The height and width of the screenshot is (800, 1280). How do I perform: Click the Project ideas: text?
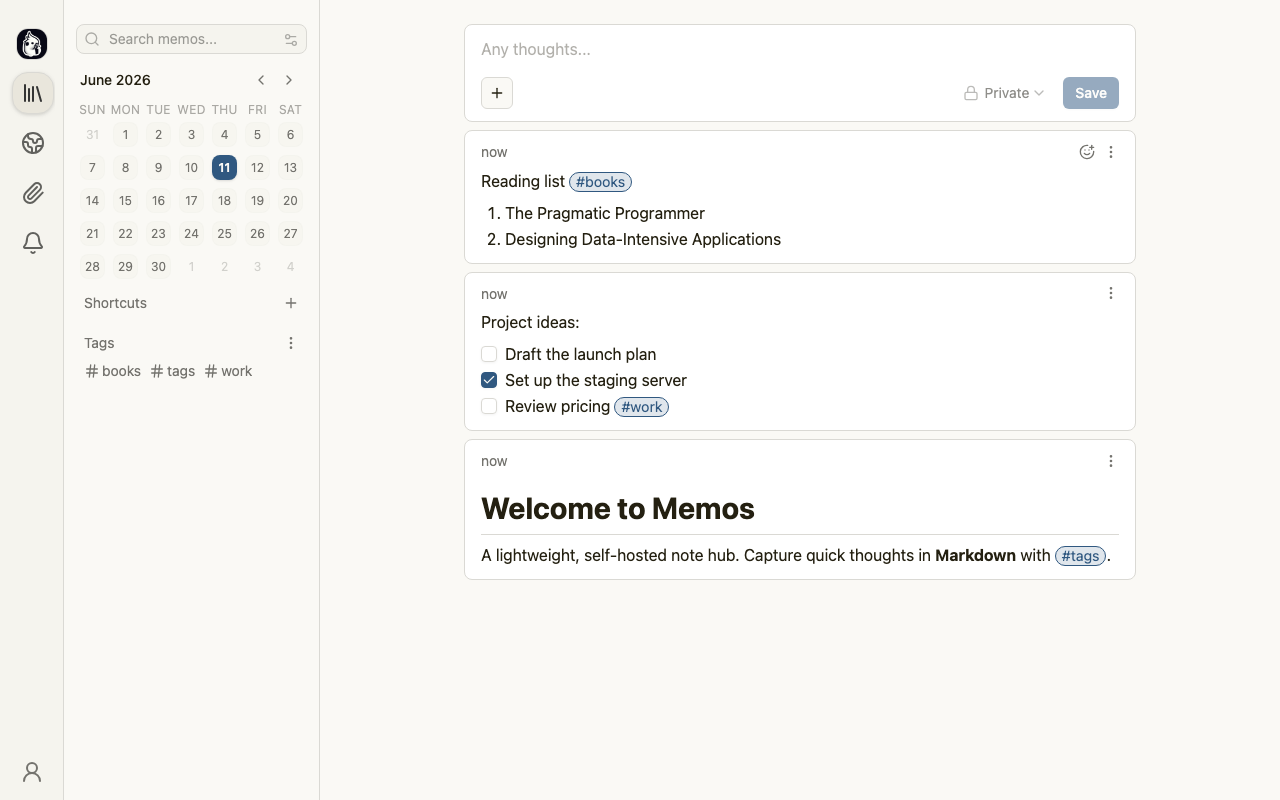coord(530,322)
